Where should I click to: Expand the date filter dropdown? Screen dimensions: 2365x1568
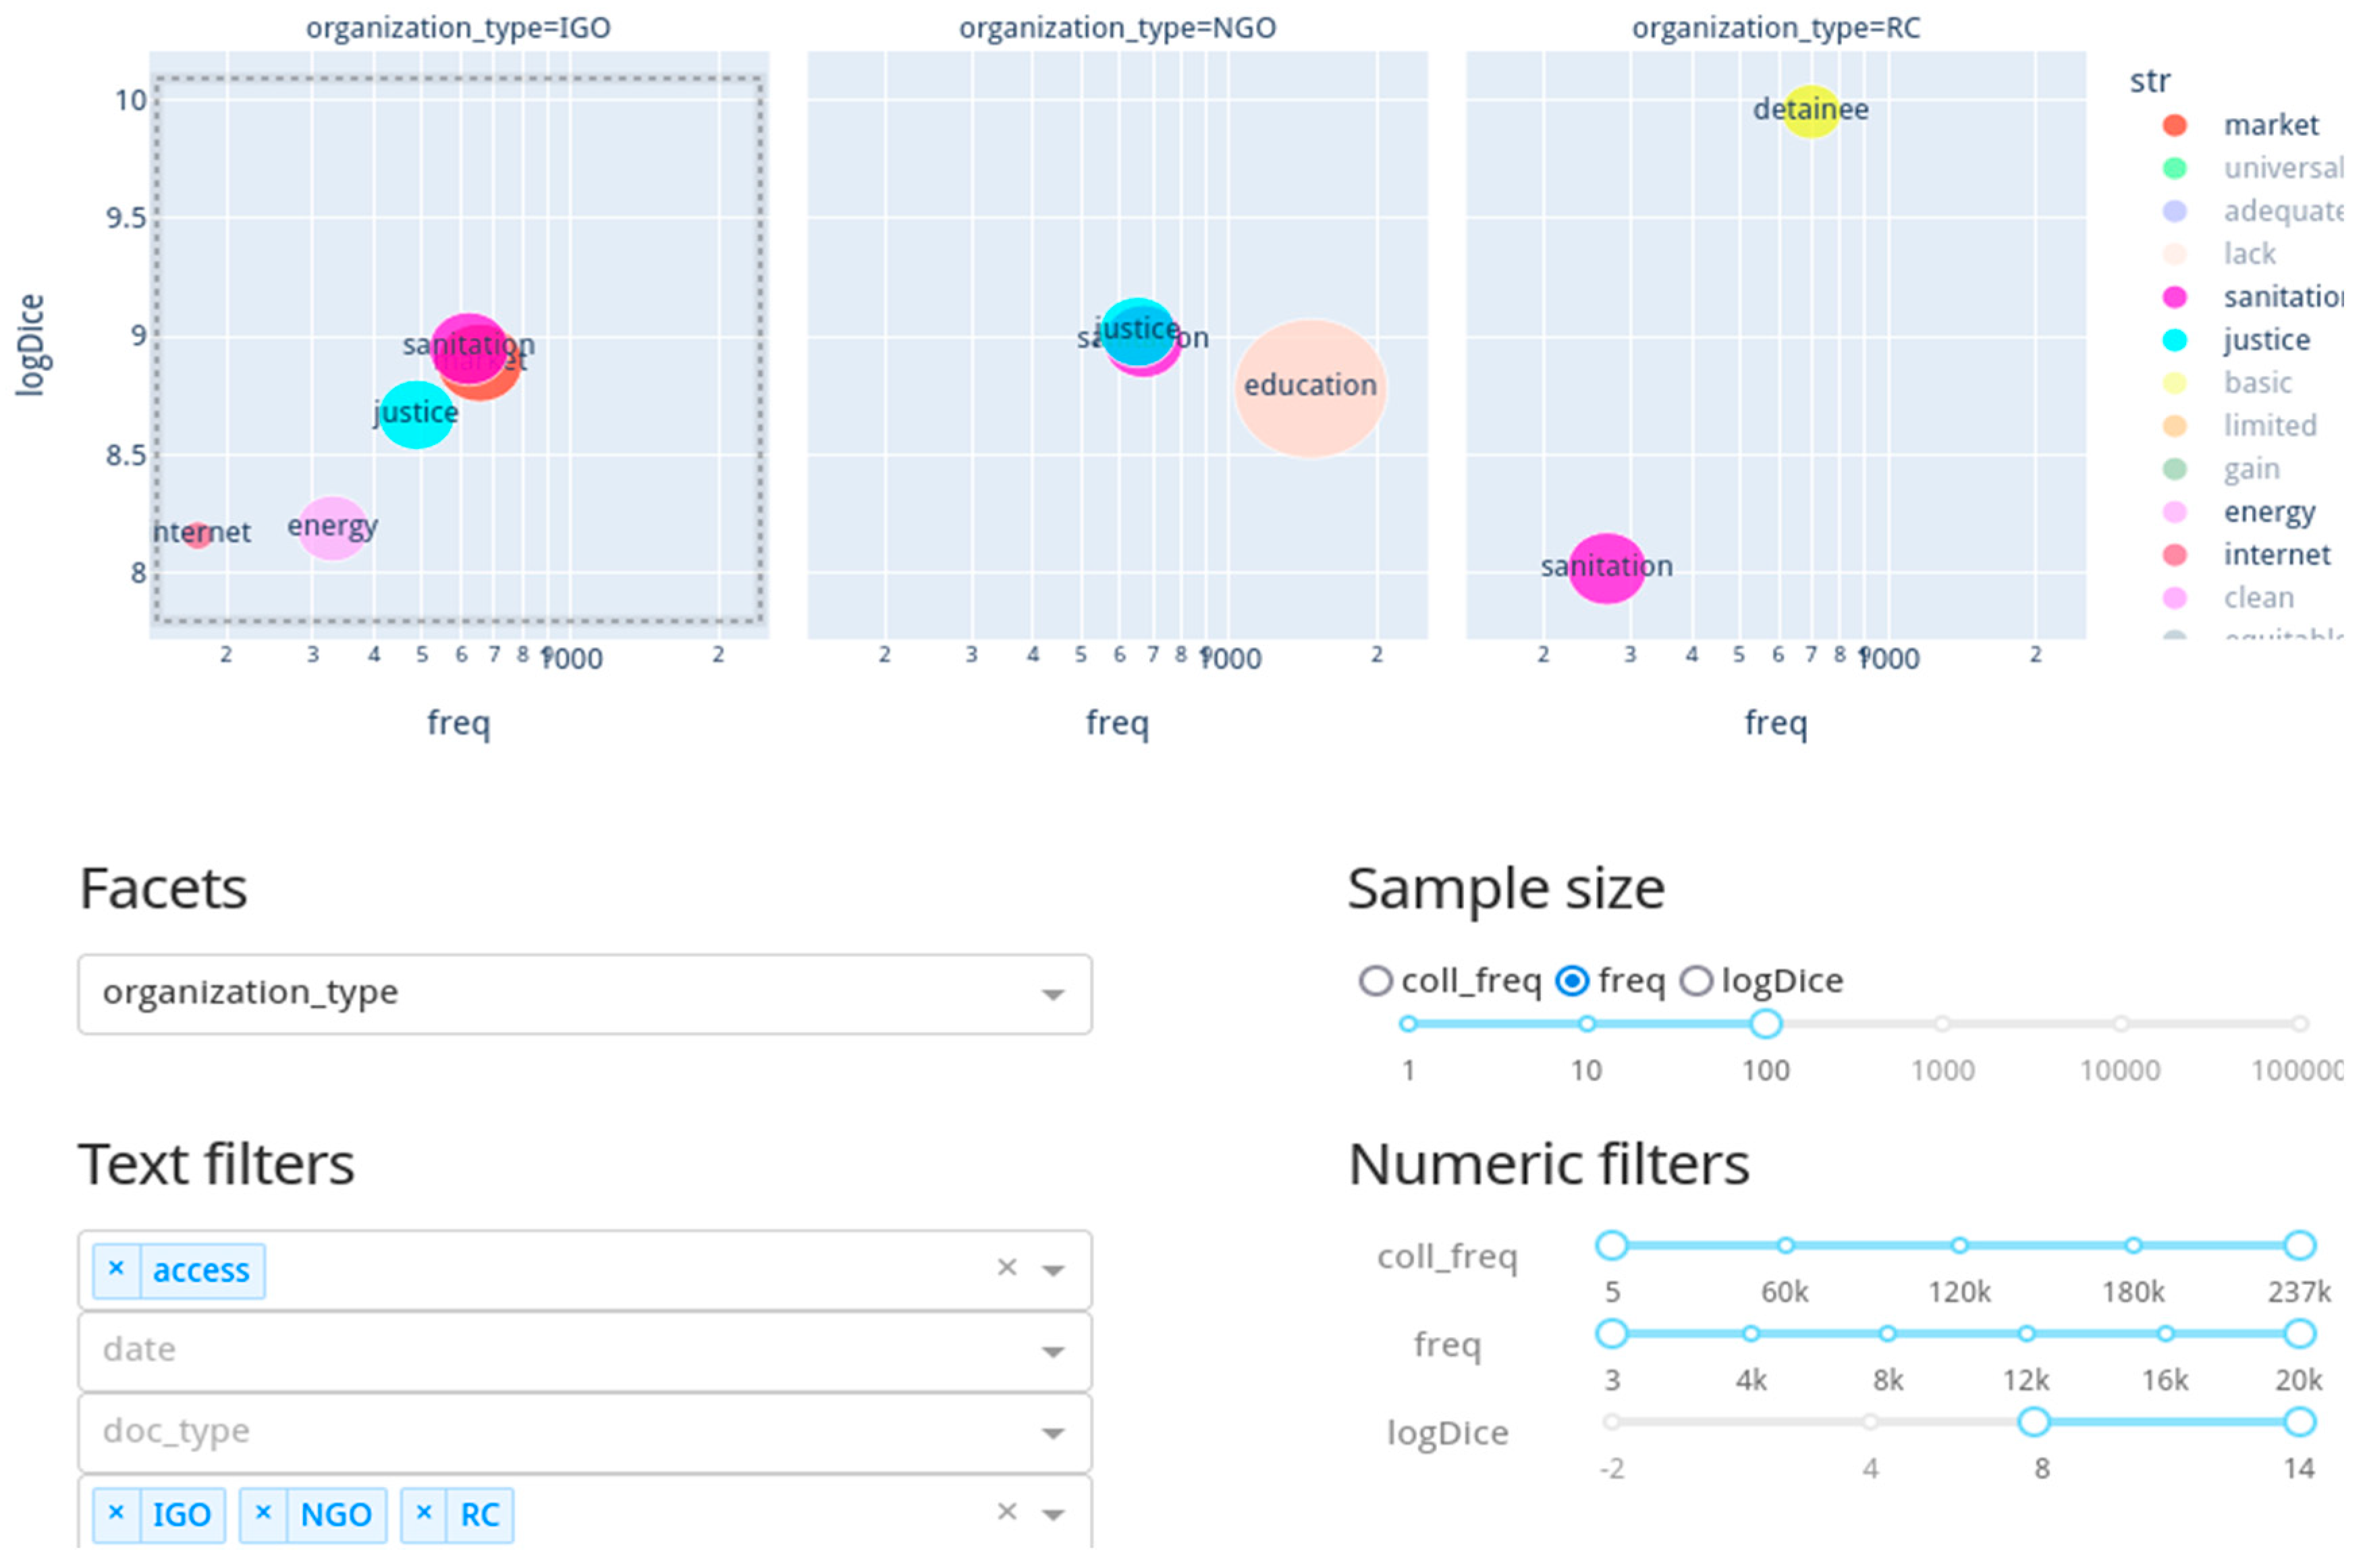click(1052, 1352)
